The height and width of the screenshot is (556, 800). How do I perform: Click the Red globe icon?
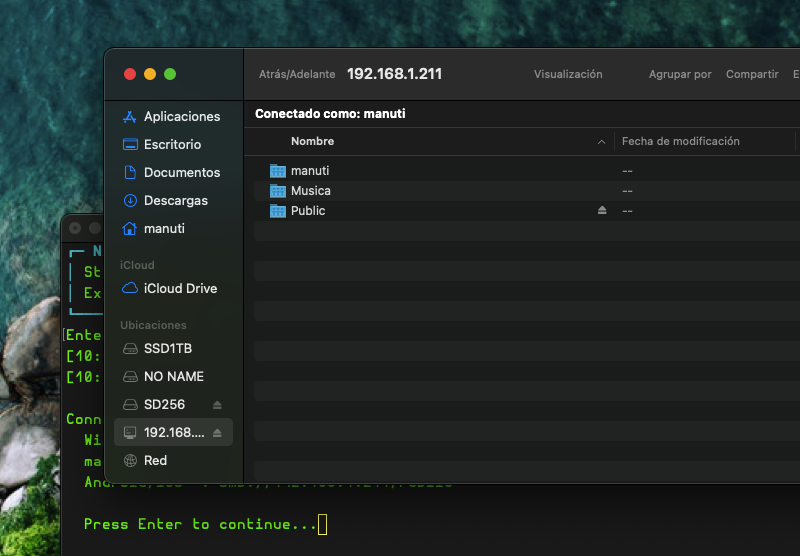click(x=130, y=461)
